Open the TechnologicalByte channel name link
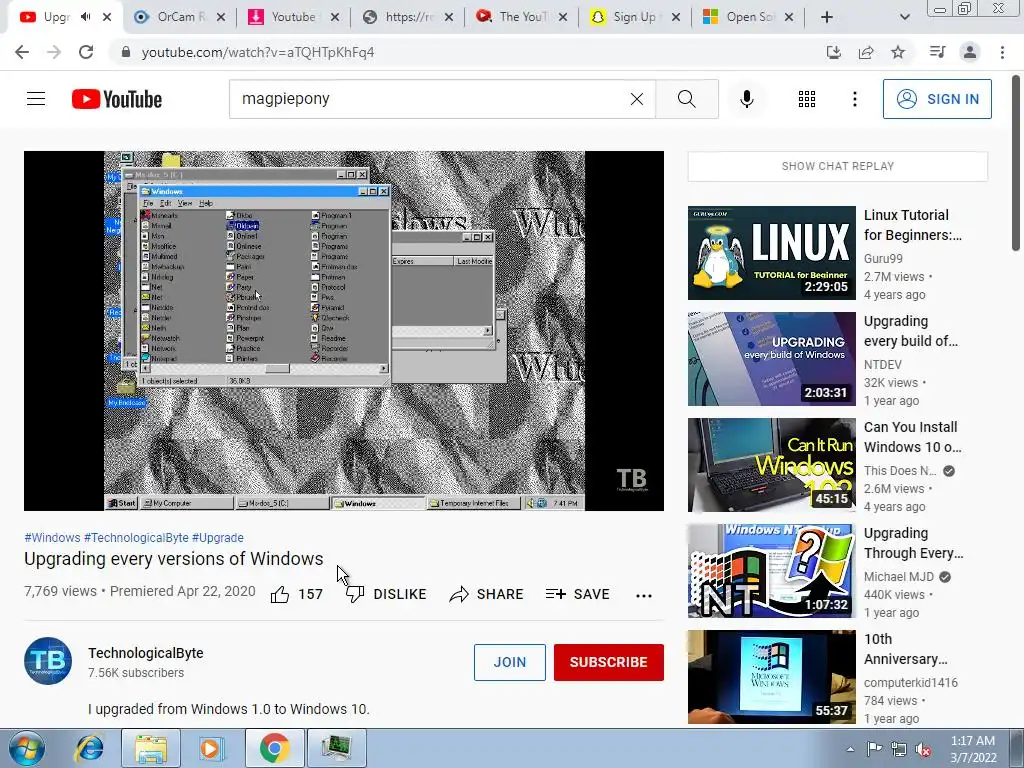 click(x=146, y=653)
